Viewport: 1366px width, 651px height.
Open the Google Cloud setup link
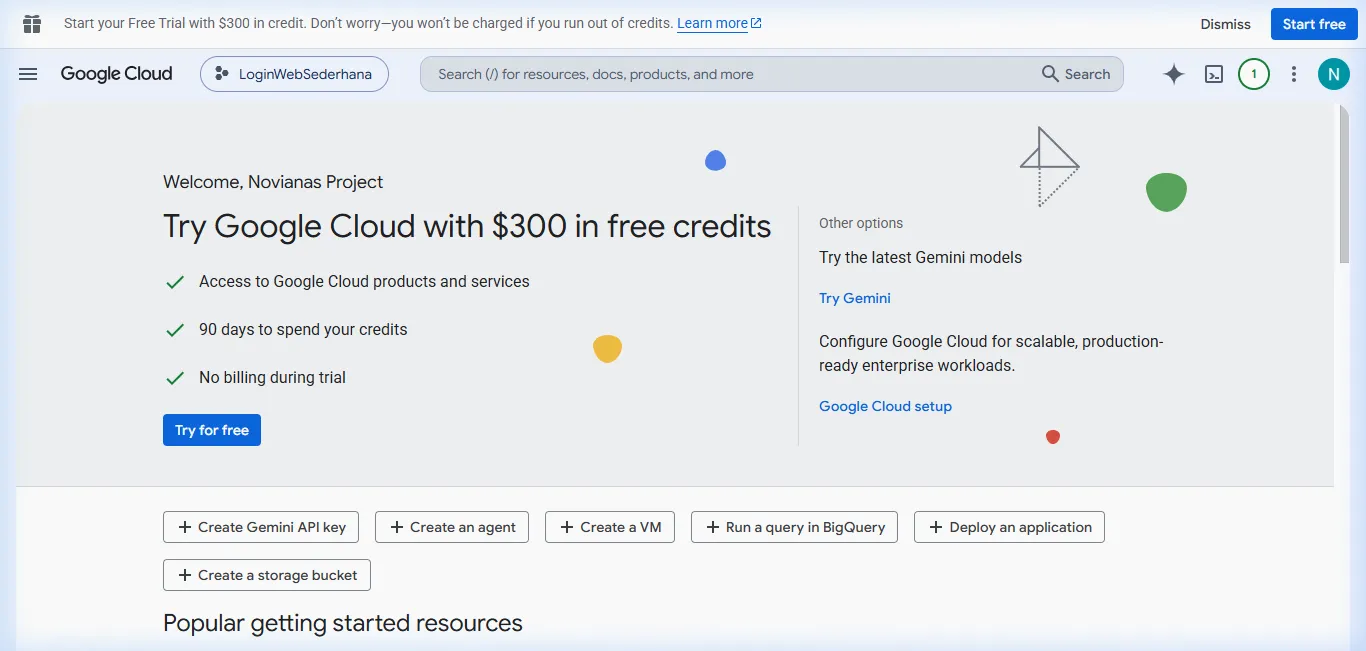click(885, 406)
